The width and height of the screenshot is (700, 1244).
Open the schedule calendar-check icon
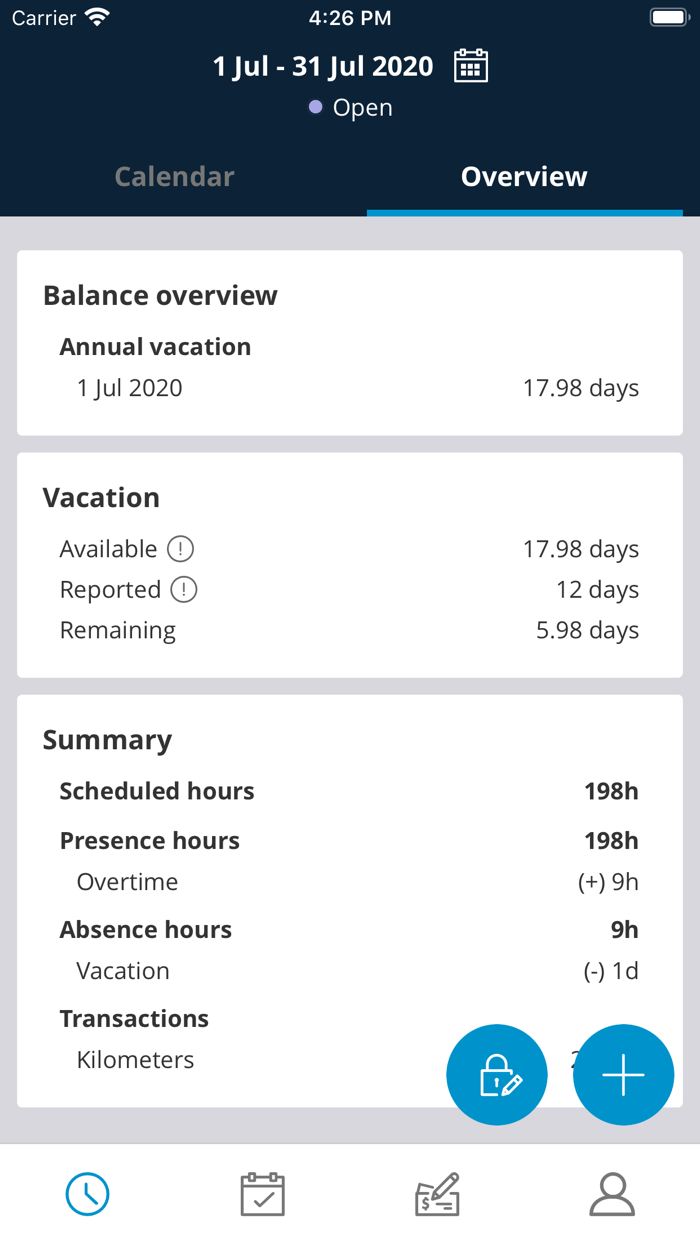[x=262, y=1194]
